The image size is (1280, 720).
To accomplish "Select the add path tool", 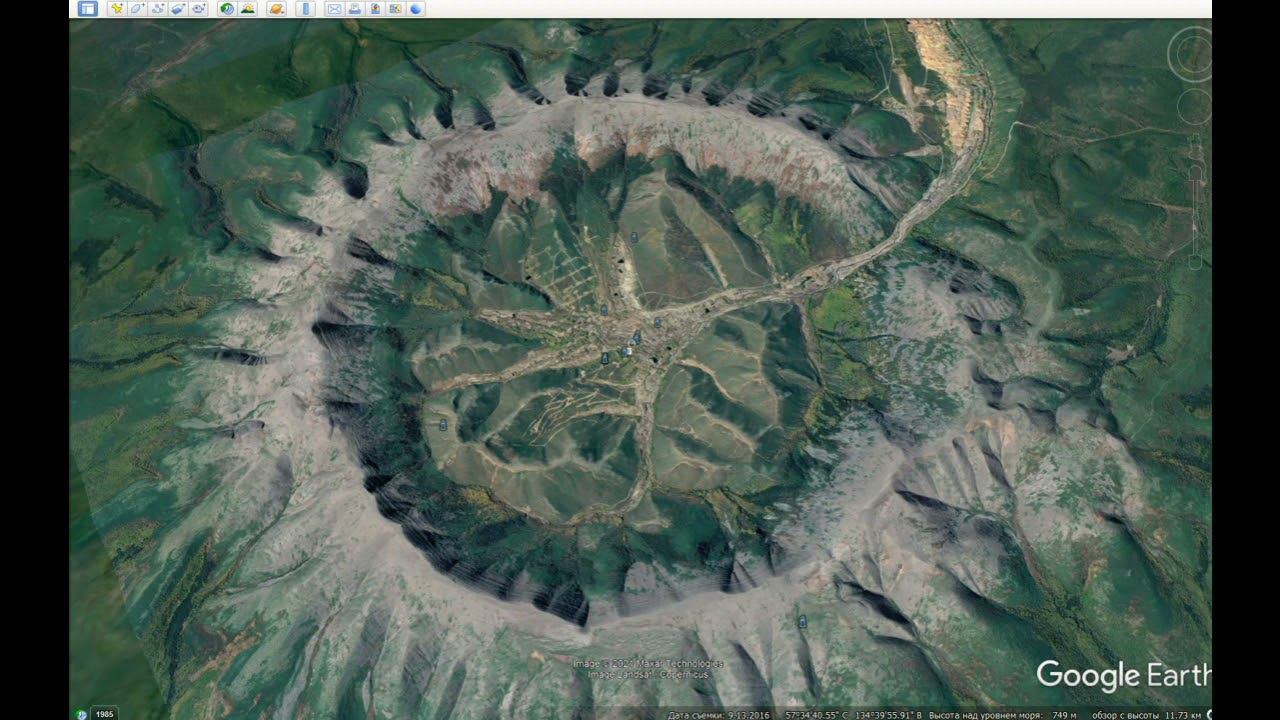I will click(158, 9).
